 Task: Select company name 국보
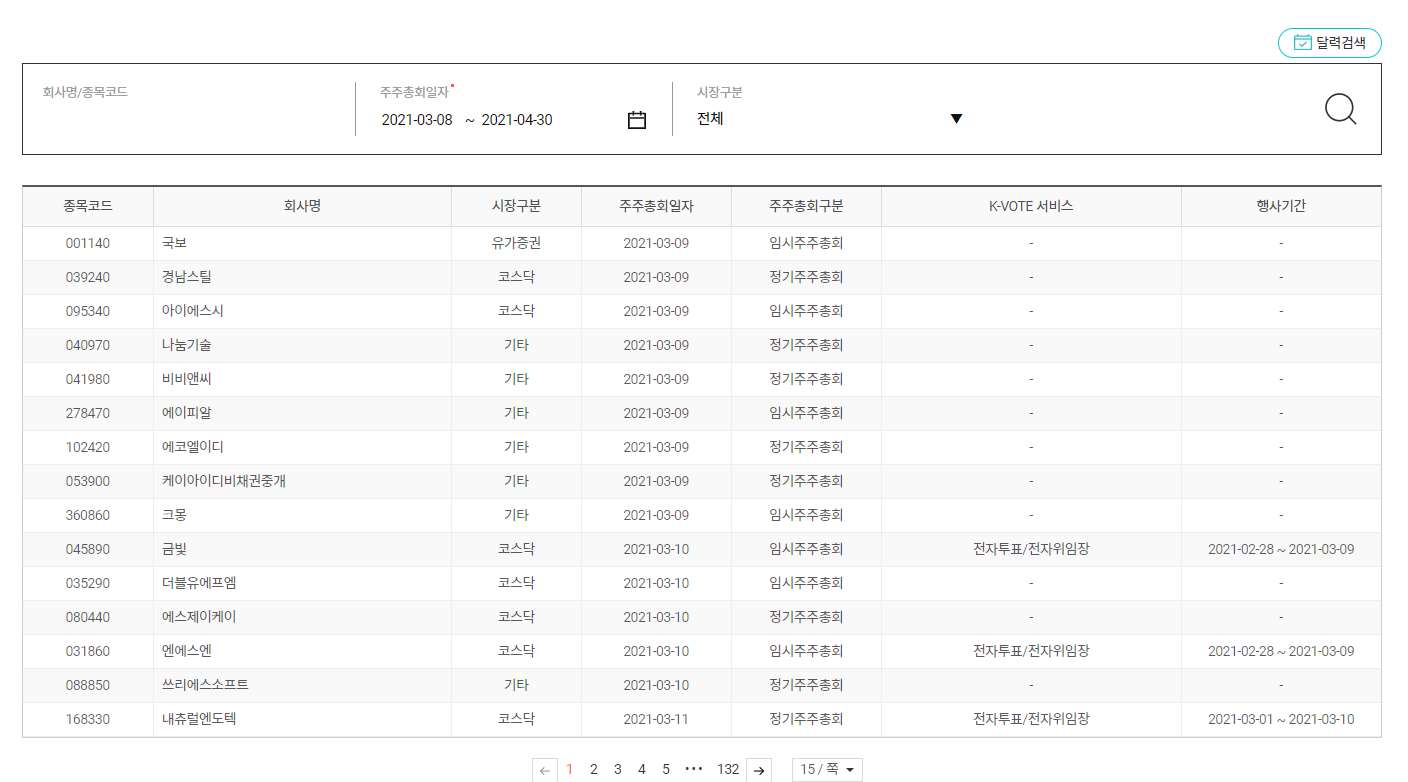(174, 243)
